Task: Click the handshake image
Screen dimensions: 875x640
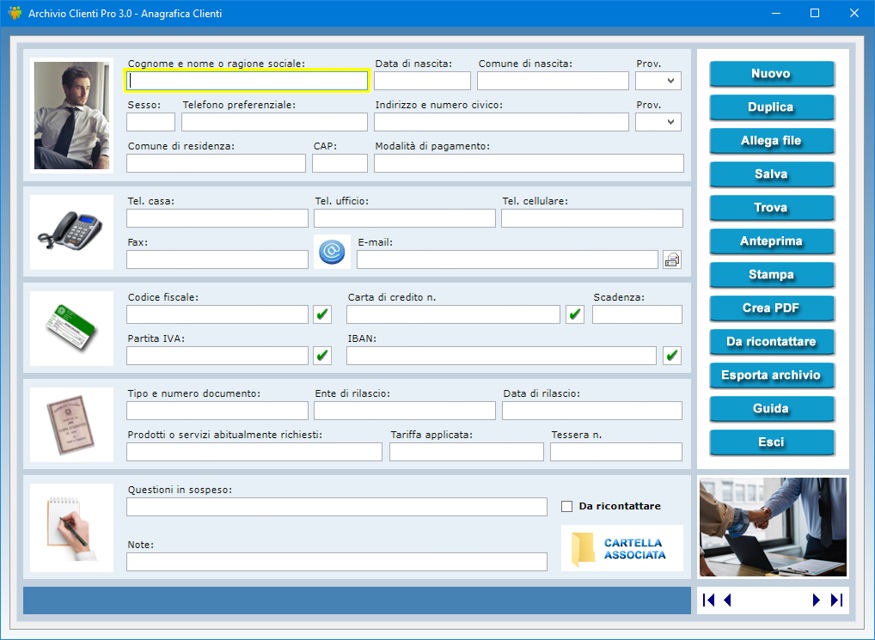Action: [773, 527]
